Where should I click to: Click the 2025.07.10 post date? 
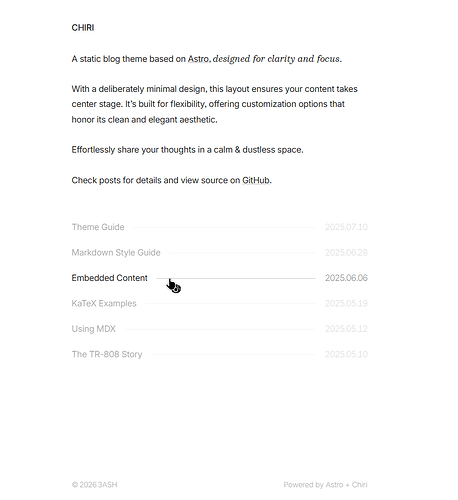coord(346,227)
